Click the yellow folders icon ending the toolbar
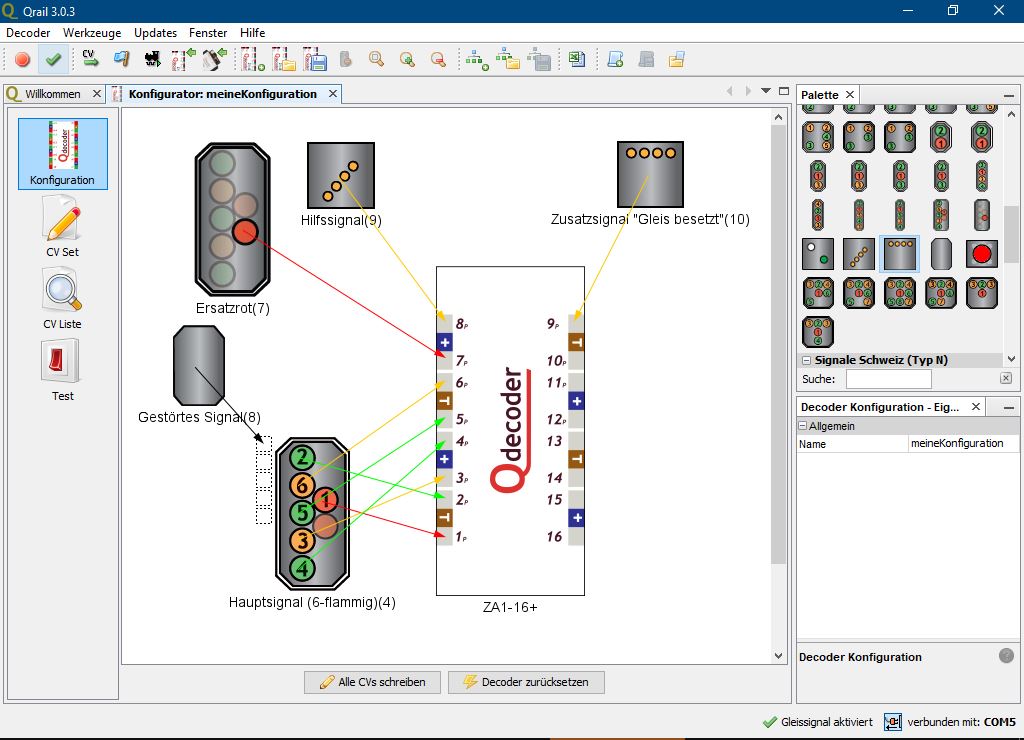Screen dimensions: 1024x740 (677, 59)
